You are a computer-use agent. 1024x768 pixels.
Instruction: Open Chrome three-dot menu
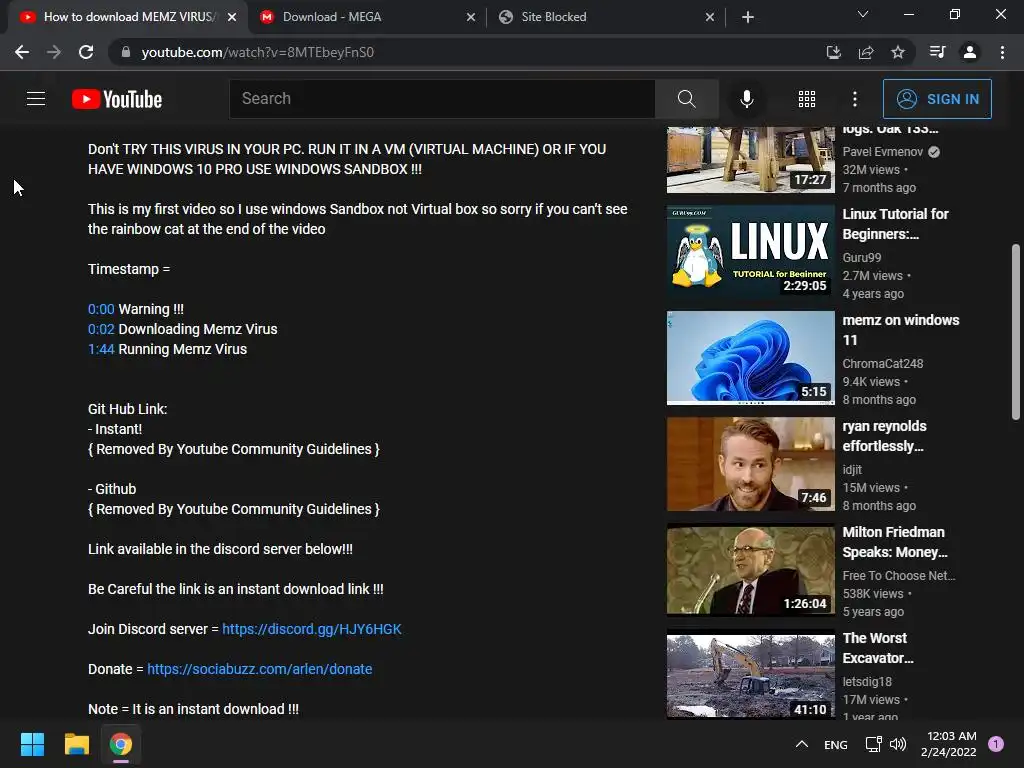(x=1002, y=52)
